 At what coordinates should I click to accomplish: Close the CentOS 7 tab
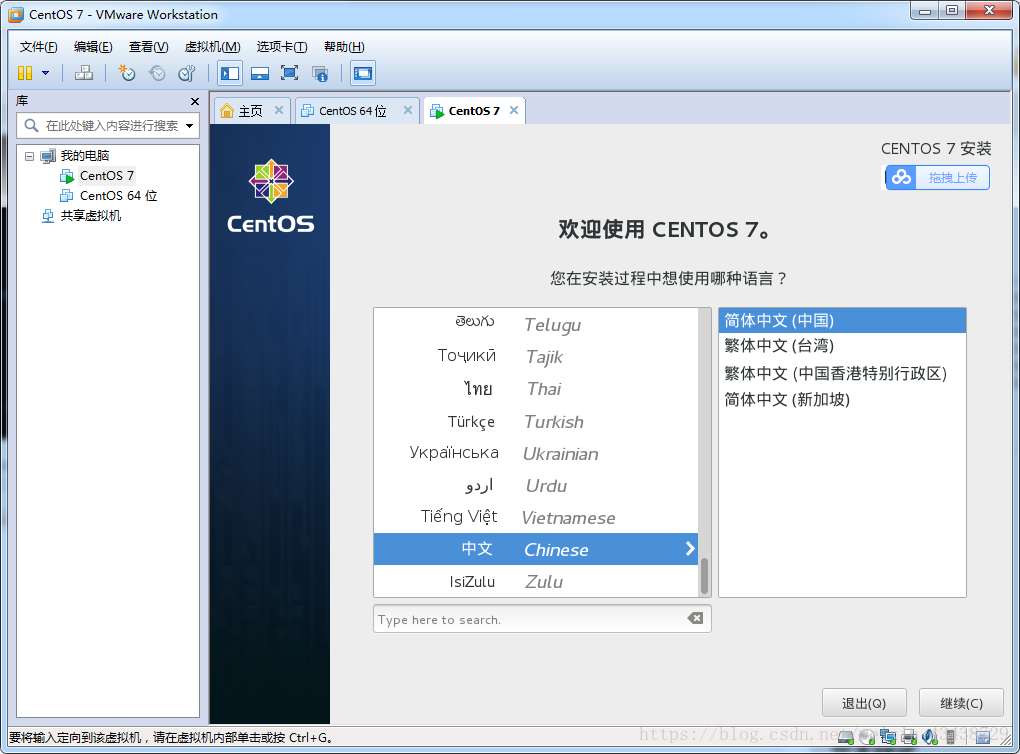pyautogui.click(x=514, y=110)
